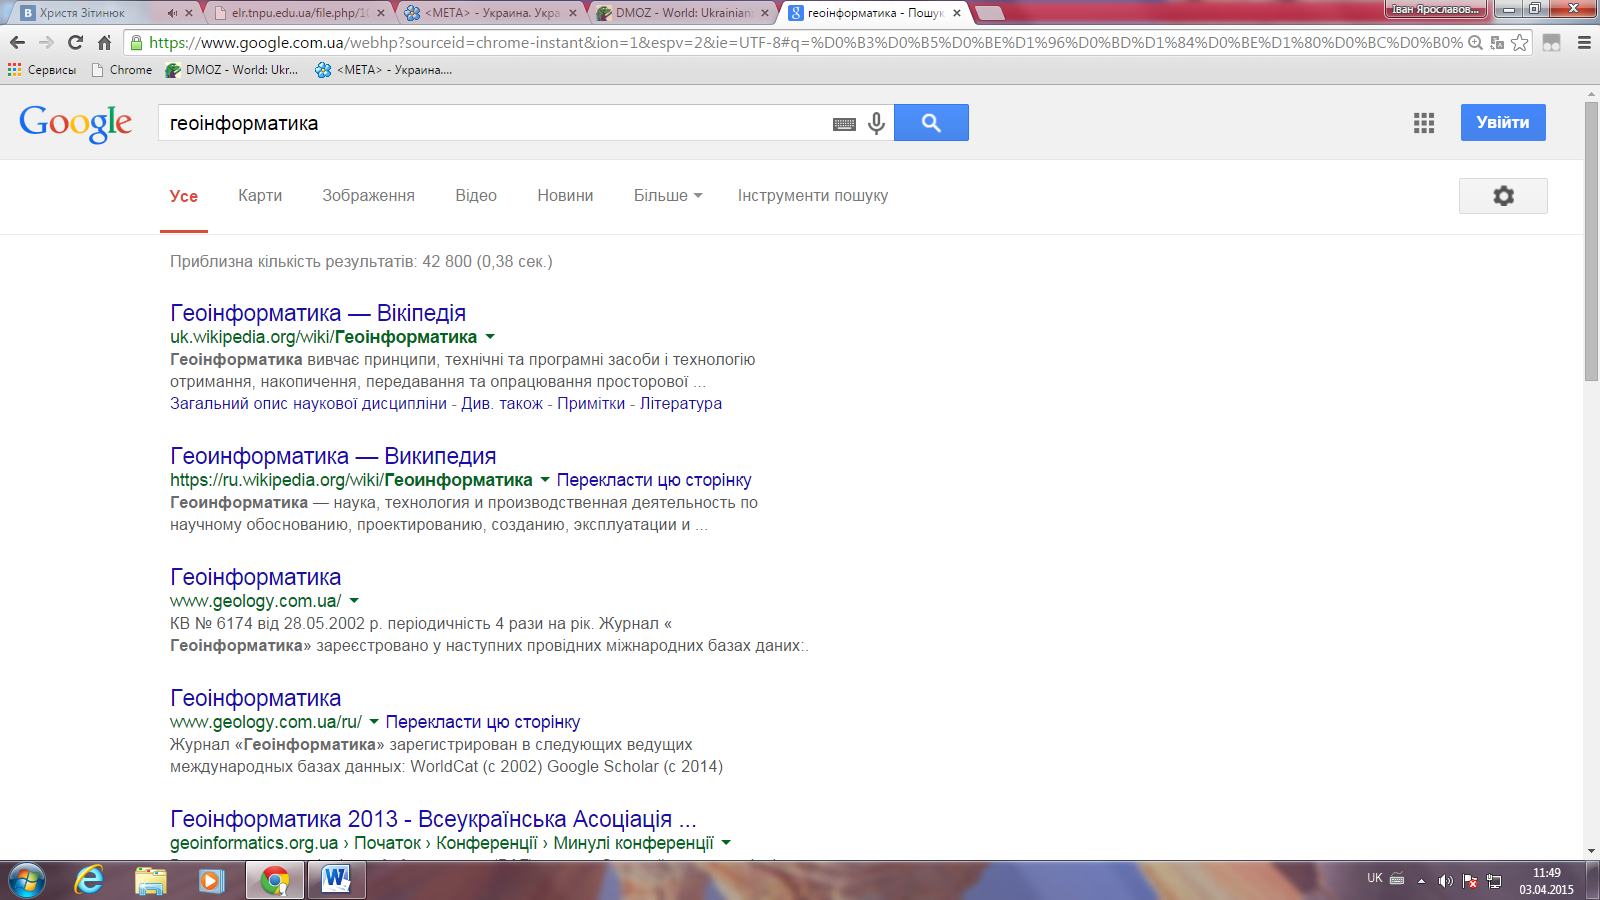Expand arrow next to uk.wikipedia.org URL
This screenshot has height=900, width=1600.
[x=490, y=337]
